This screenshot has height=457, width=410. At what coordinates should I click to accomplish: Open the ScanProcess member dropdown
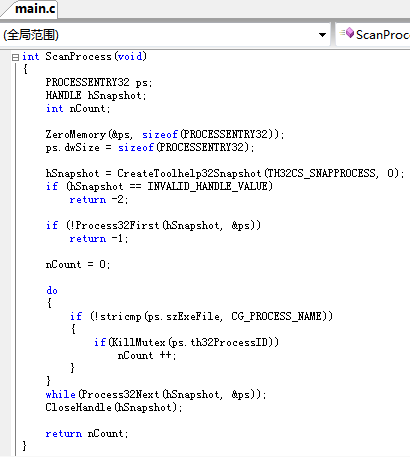373,35
